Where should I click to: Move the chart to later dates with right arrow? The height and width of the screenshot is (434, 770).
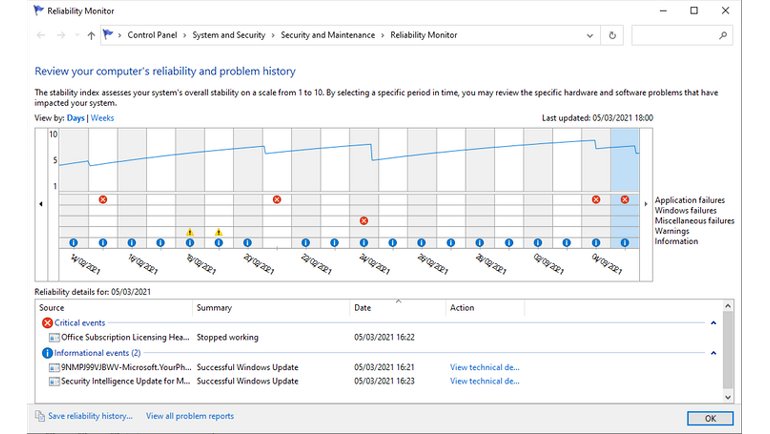[646, 204]
